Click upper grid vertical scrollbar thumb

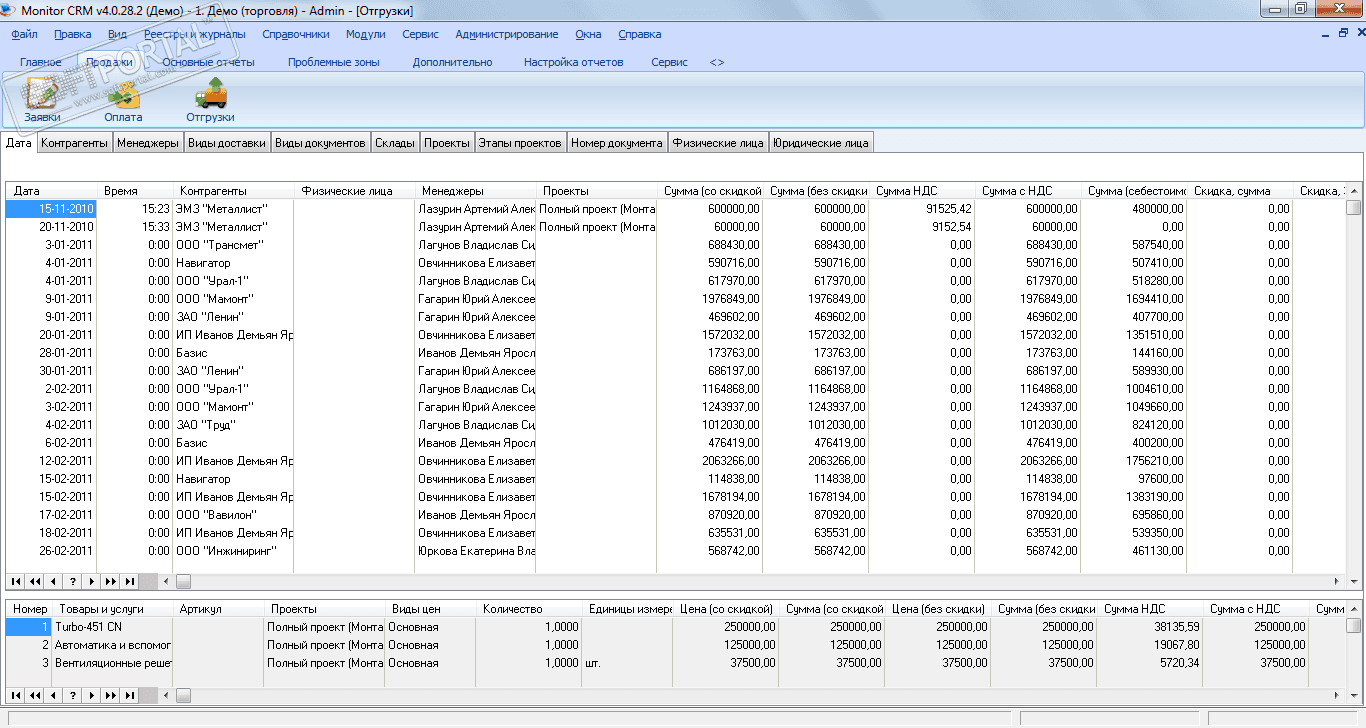tap(1353, 208)
